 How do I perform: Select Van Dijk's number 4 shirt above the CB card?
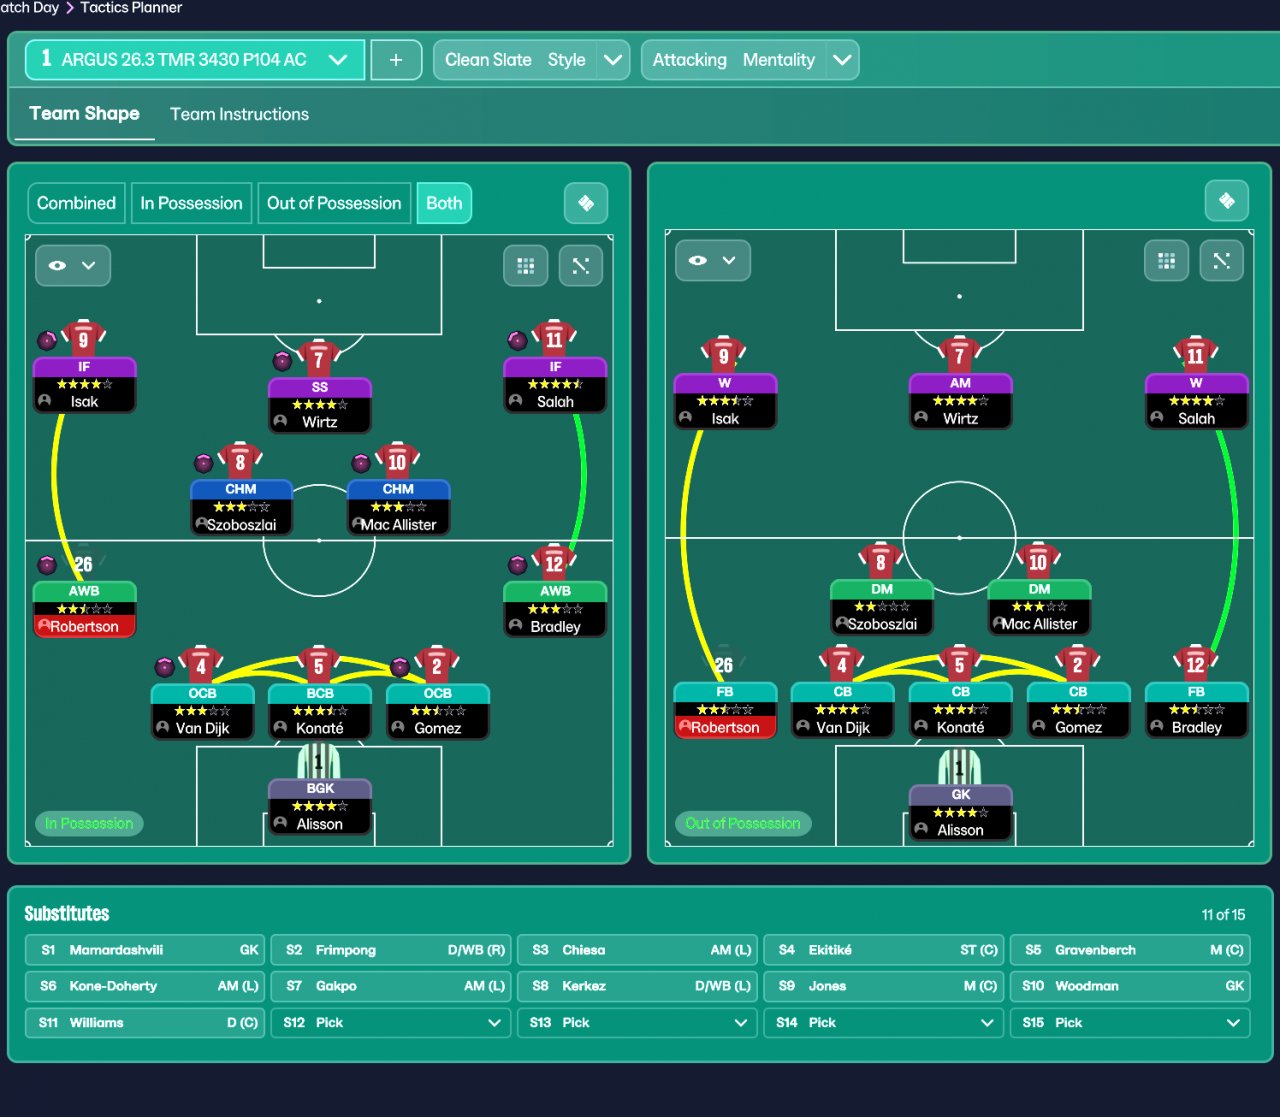[x=842, y=664]
